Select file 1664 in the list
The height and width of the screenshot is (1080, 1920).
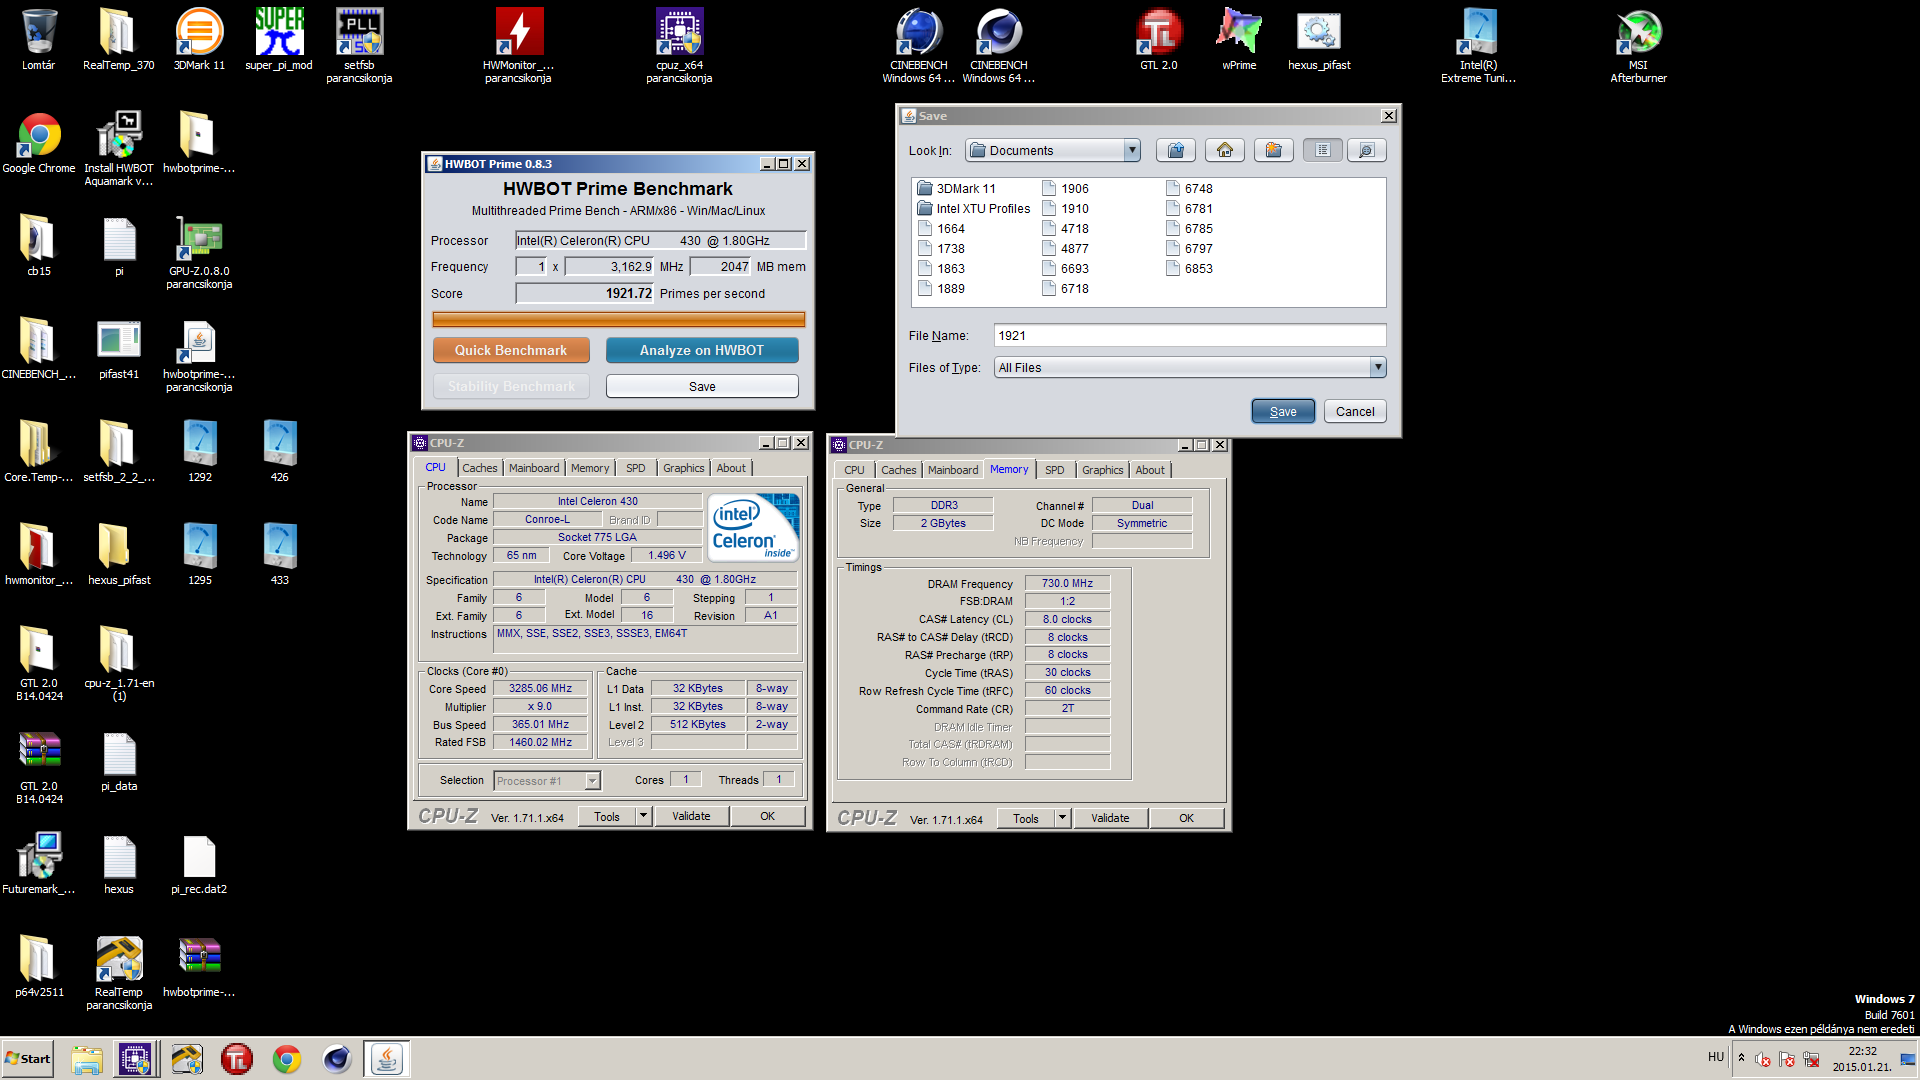click(x=942, y=229)
